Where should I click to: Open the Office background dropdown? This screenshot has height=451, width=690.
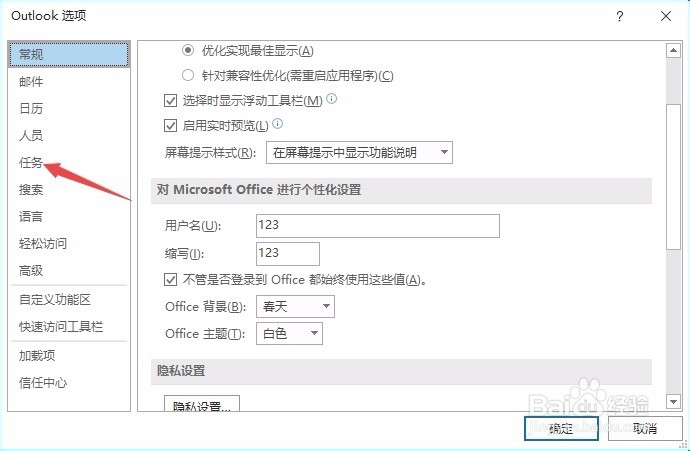click(294, 307)
